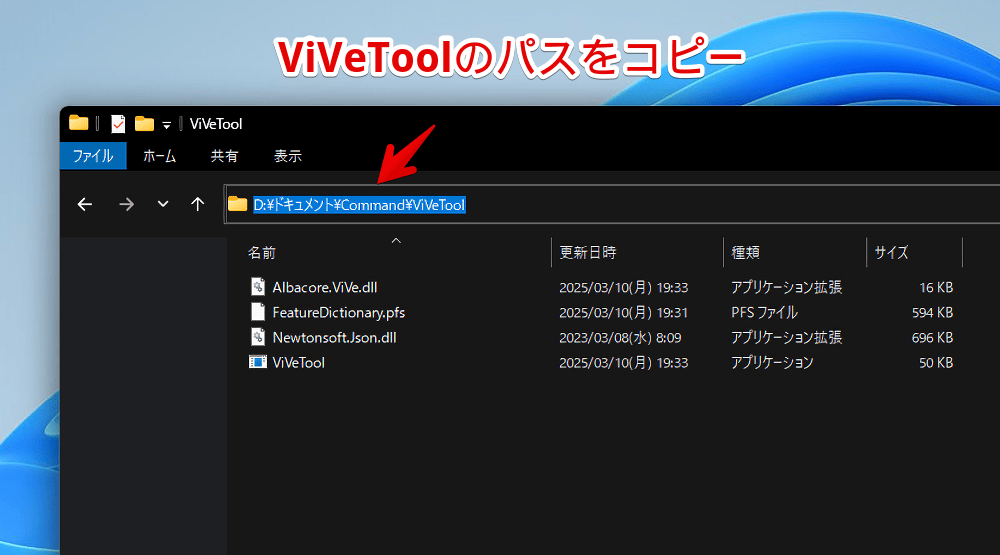The height and width of the screenshot is (555, 1000).
Task: Click the Newtonsoft.Json.dll file icon
Action: click(258, 337)
